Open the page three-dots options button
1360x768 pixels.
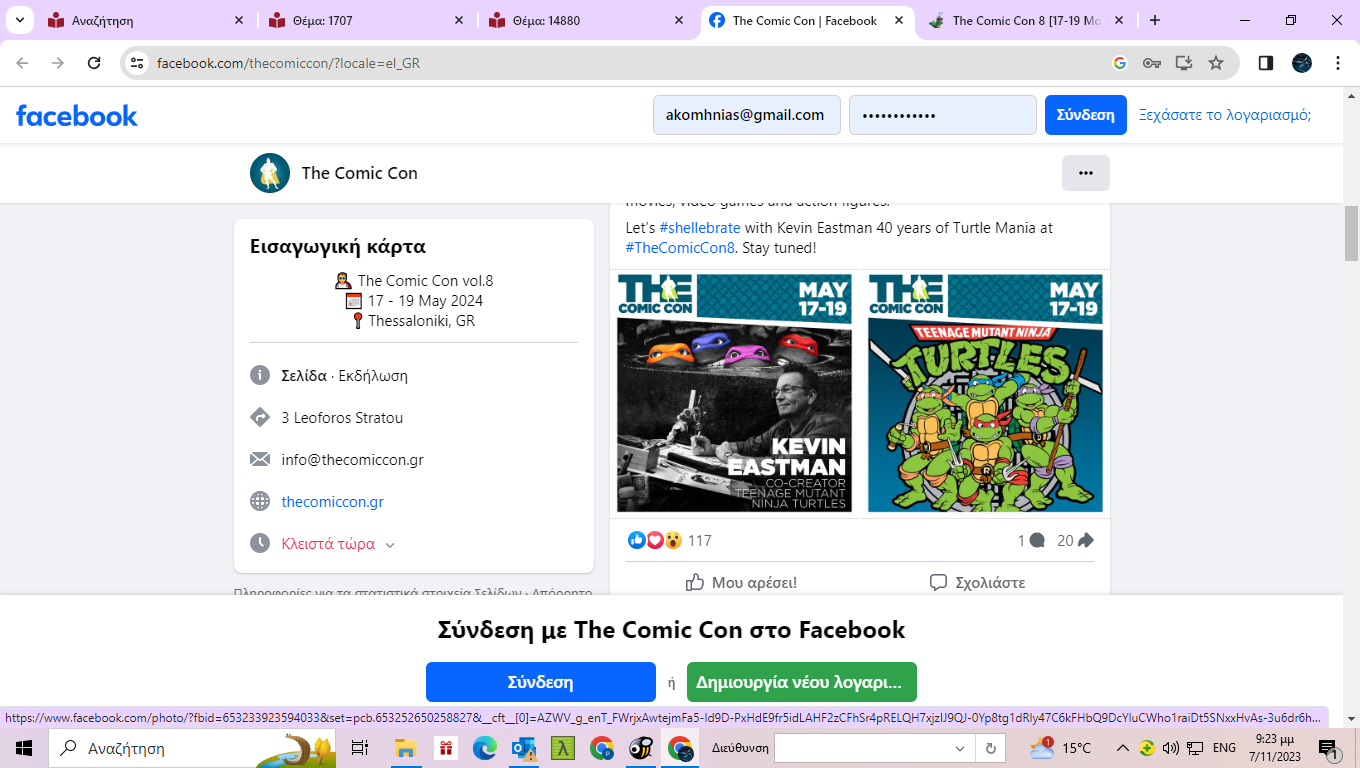coord(1086,173)
